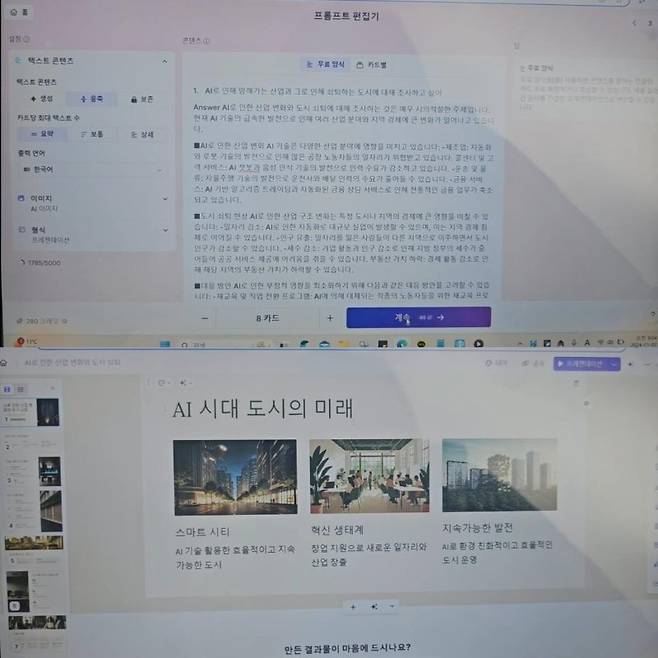Open the AI edit sparkle menu above slide
The height and width of the screenshot is (658, 658).
185,383
